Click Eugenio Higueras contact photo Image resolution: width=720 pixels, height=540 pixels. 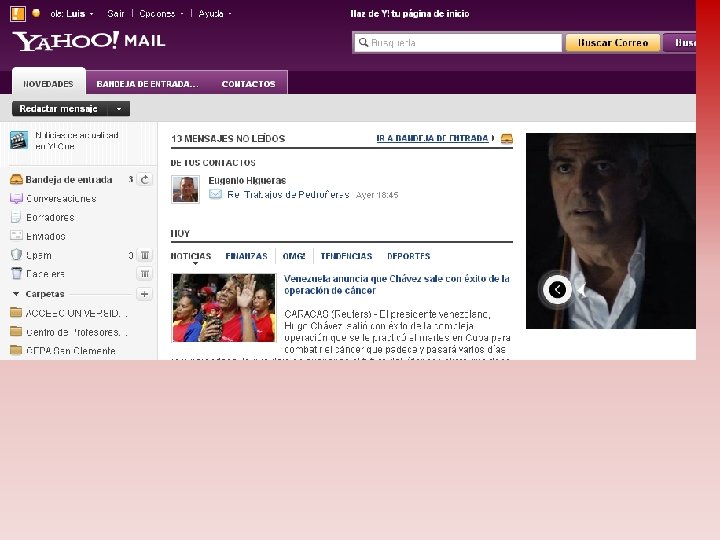(185, 189)
